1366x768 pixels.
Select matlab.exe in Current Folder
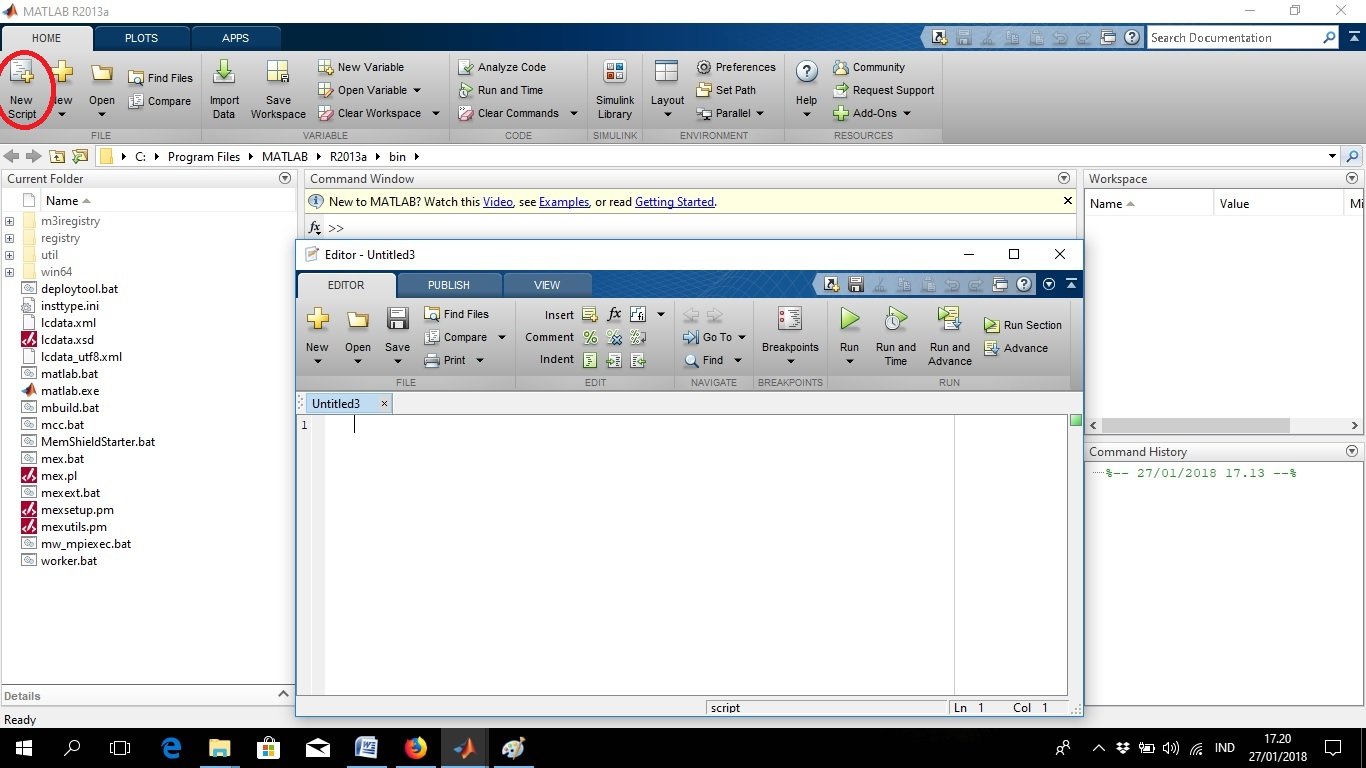coord(69,391)
